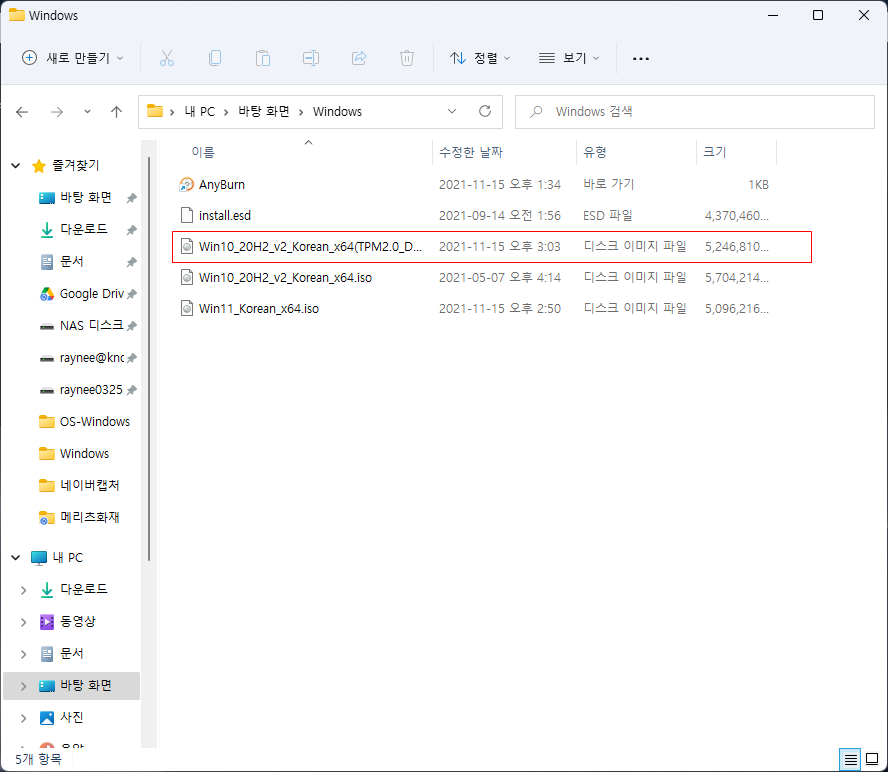Open pinned 바탕 화면 in 즐겨찾기
This screenshot has width=888, height=772.
click(86, 198)
